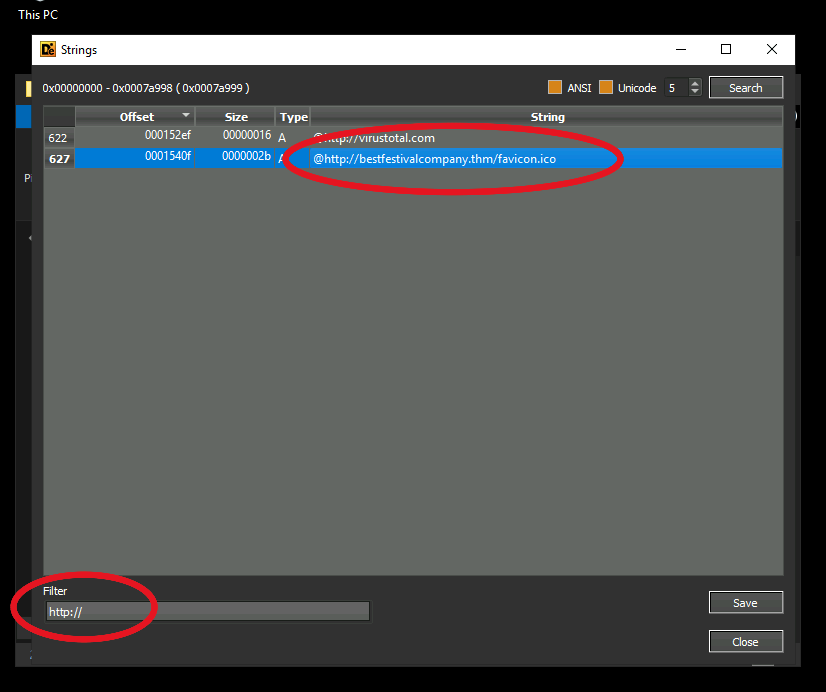Click the Type column header
Screen dimensions: 826x692
click(x=293, y=117)
